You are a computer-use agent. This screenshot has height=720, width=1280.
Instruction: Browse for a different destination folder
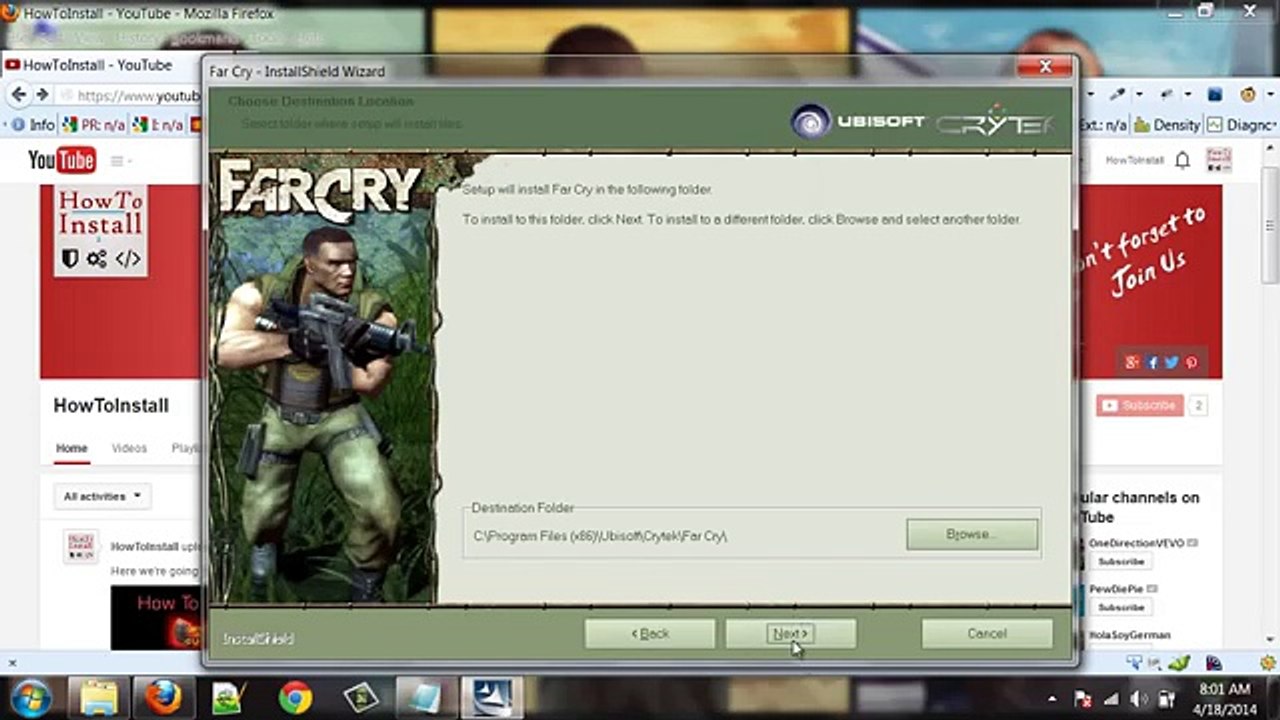coord(972,535)
